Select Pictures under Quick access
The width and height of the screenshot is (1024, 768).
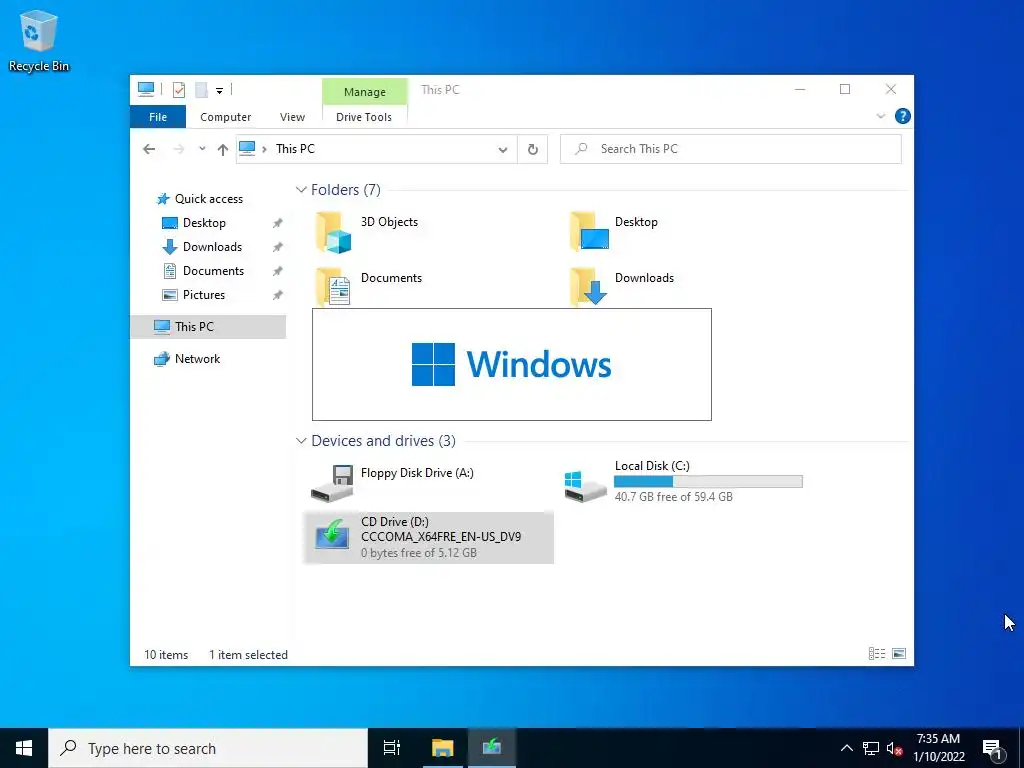pos(204,295)
